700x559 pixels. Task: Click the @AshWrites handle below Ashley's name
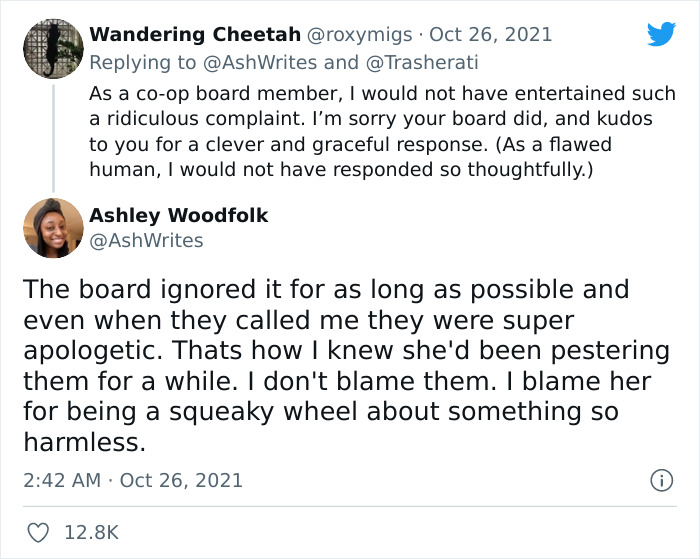(x=146, y=241)
